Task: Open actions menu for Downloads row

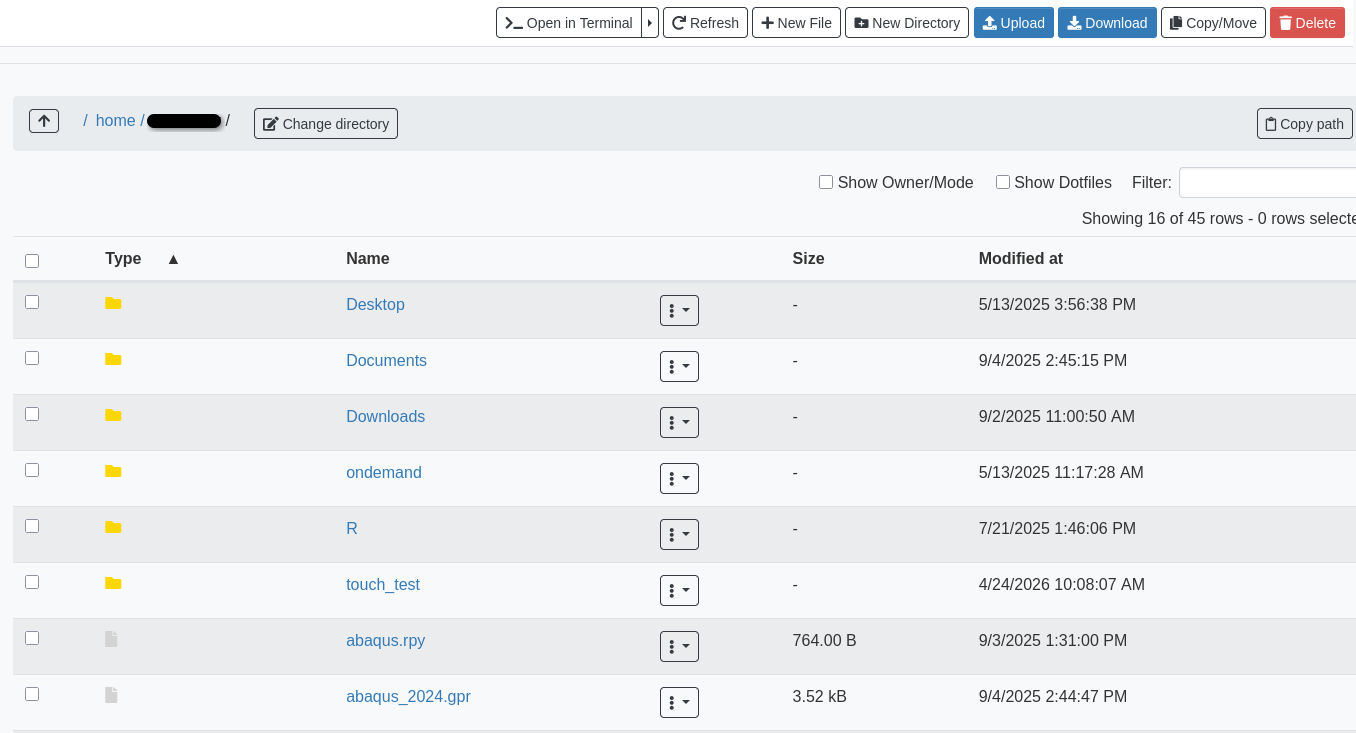Action: click(679, 422)
